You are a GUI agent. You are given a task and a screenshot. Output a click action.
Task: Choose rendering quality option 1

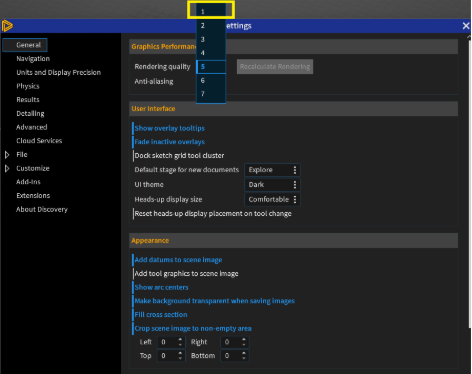point(211,12)
